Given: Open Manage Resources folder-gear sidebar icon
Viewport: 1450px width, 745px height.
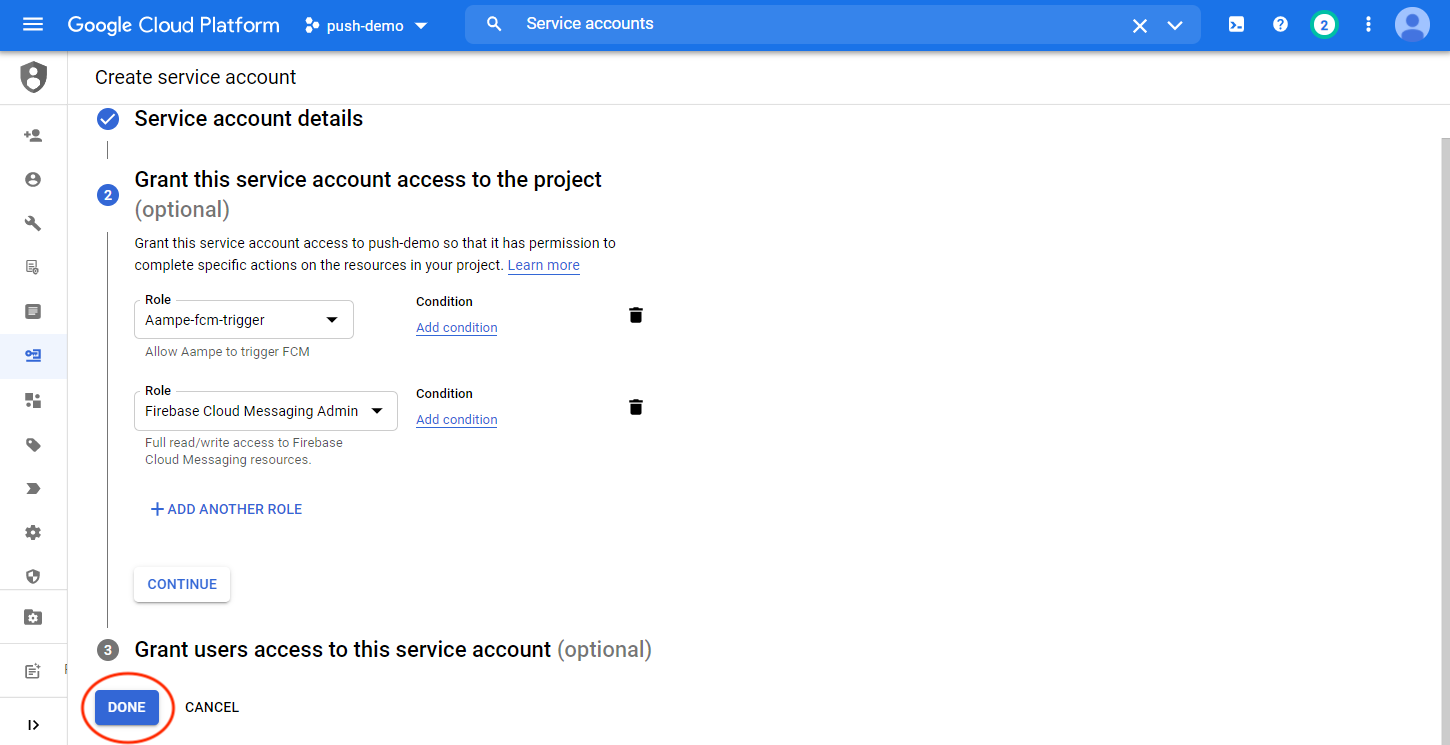Looking at the screenshot, I should point(33,617).
